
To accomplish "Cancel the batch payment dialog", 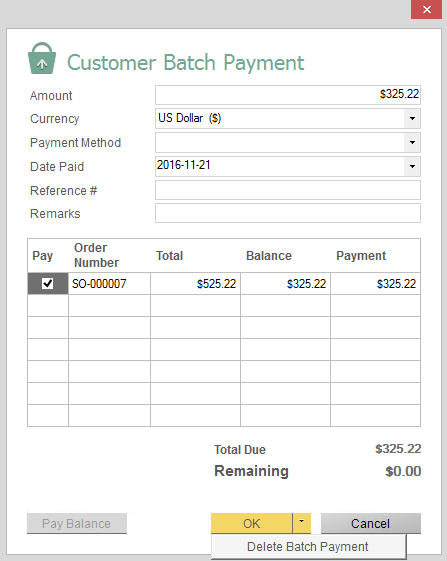I will point(370,523).
